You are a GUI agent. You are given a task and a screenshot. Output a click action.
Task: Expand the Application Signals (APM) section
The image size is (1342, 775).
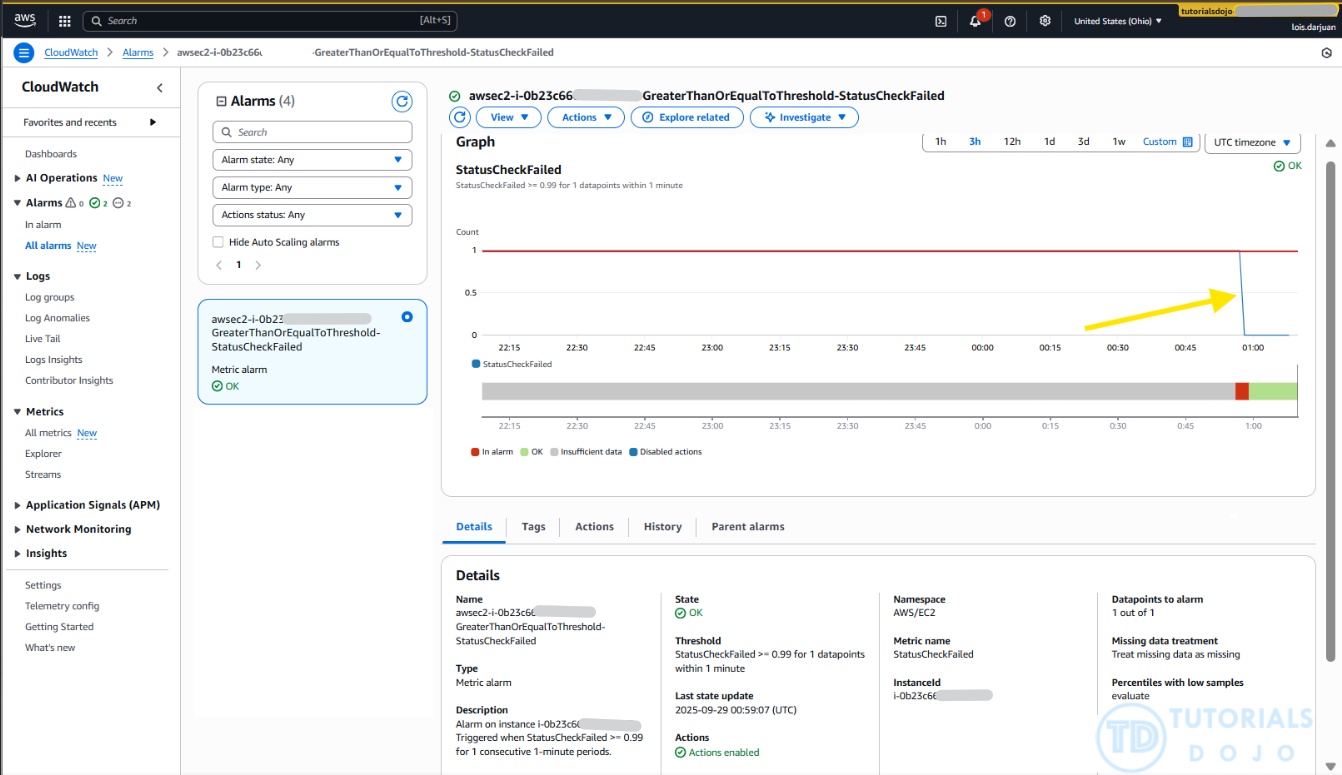[18, 505]
